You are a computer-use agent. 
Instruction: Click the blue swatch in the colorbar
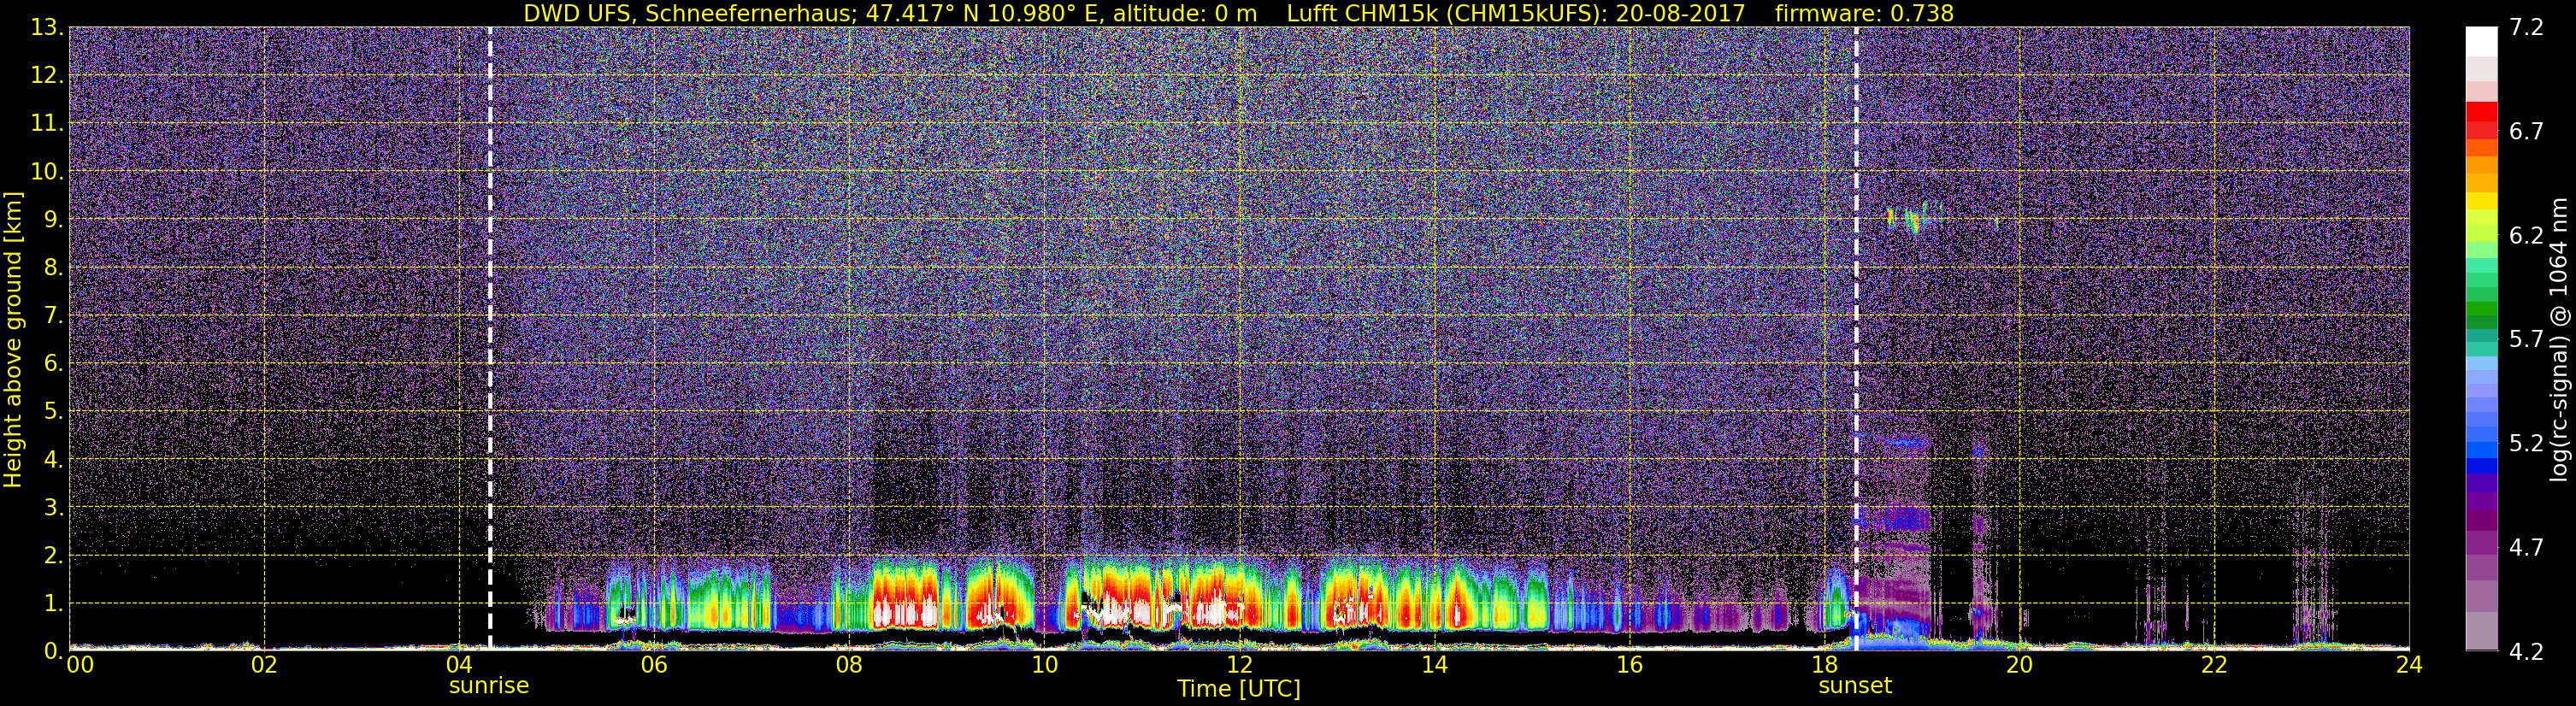2482,465
